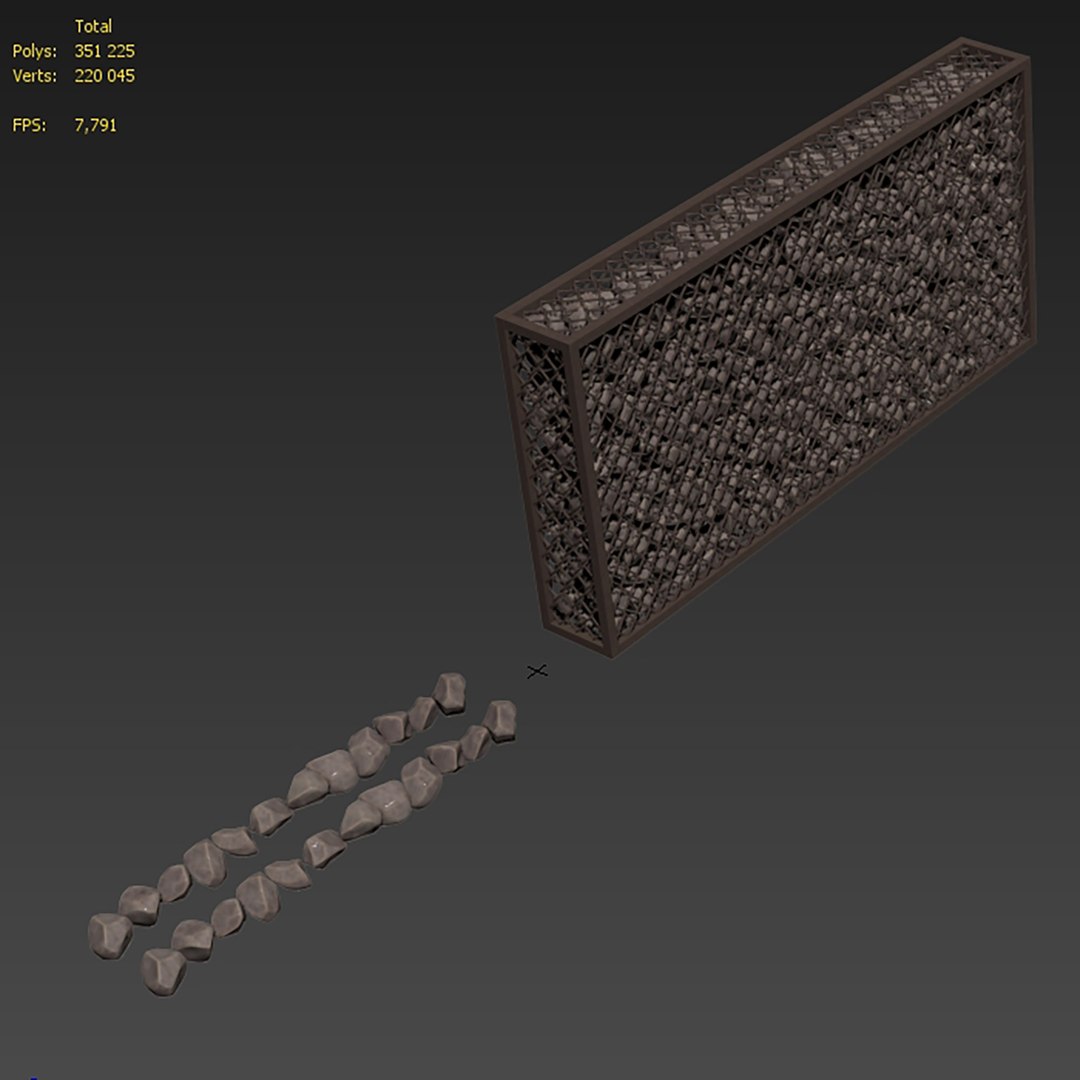Image resolution: width=1080 pixels, height=1080 pixels.
Task: Click the 'Verts:' label
Action: pos(34,76)
